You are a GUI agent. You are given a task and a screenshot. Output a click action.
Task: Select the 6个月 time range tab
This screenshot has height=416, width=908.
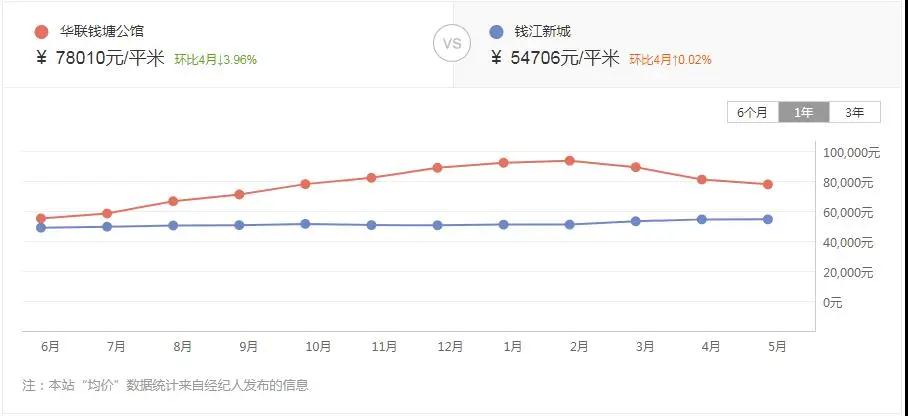(x=753, y=112)
